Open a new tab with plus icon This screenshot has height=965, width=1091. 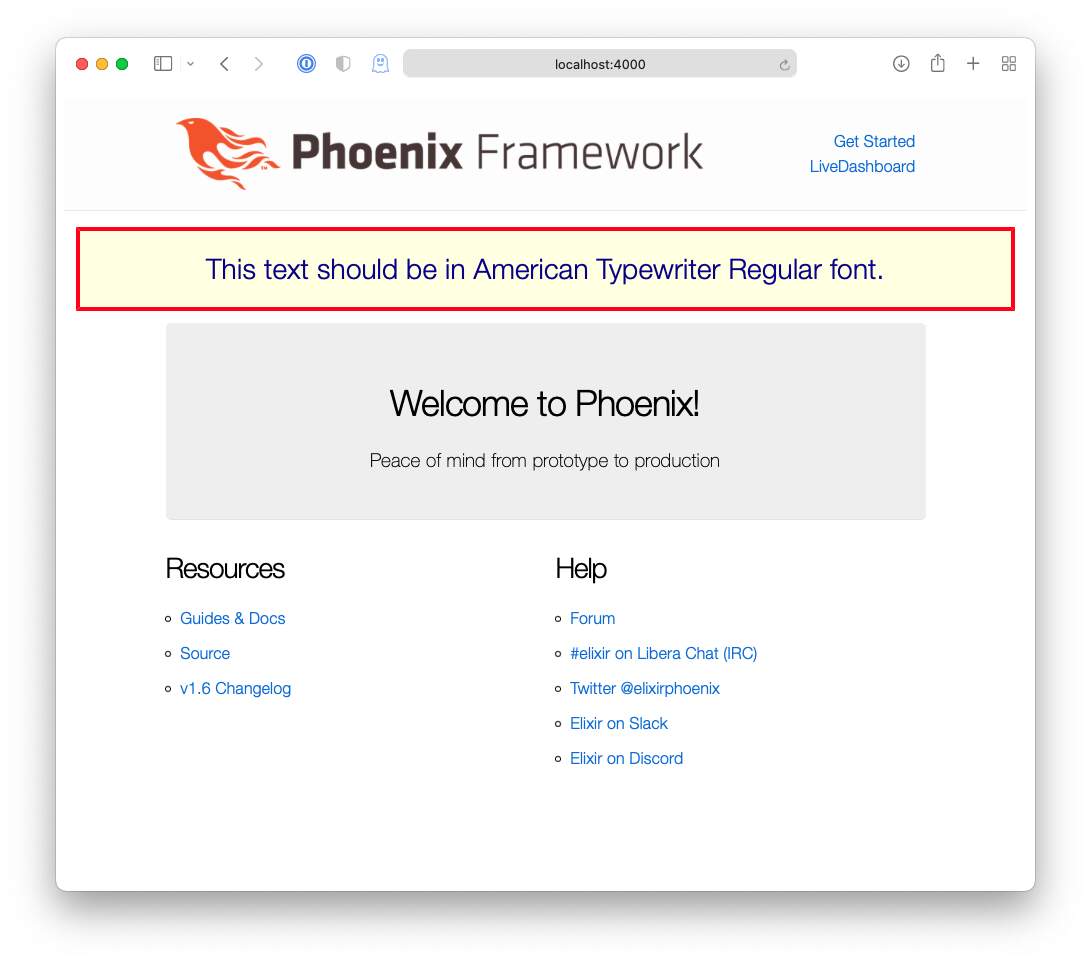(973, 64)
